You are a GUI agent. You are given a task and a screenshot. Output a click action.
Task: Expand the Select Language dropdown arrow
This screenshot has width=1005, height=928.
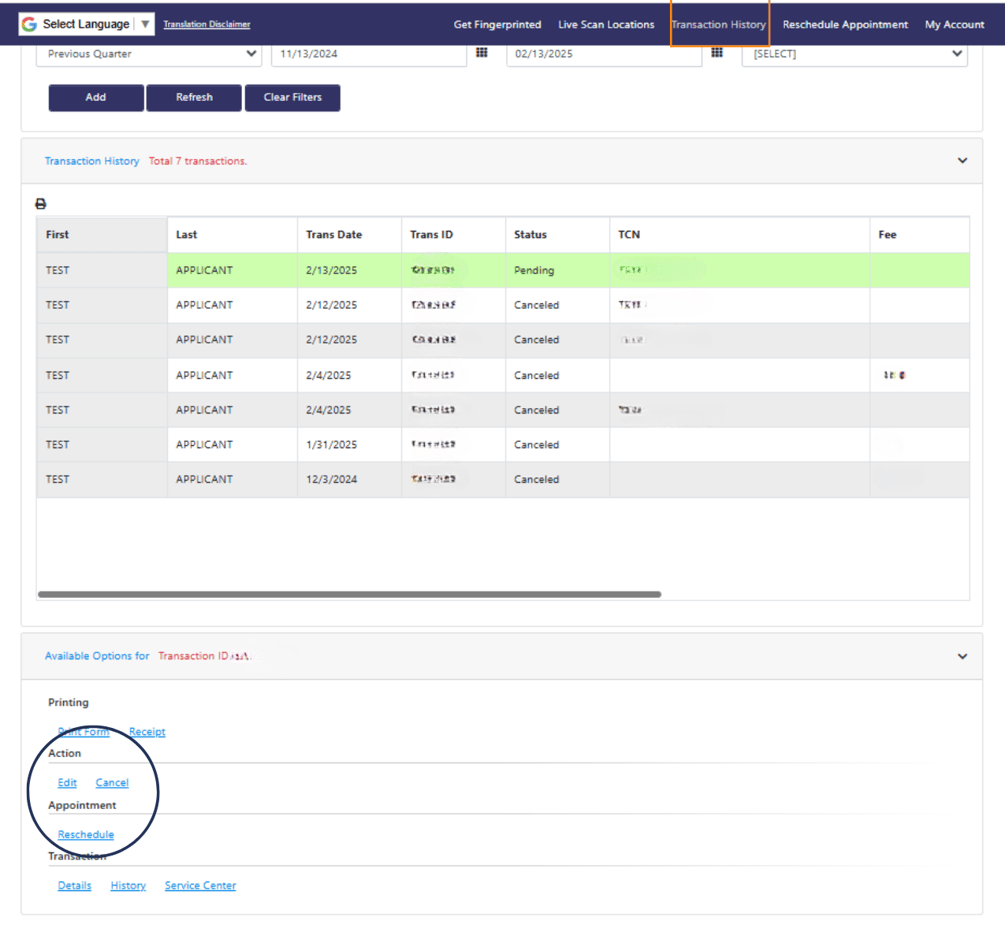143,22
